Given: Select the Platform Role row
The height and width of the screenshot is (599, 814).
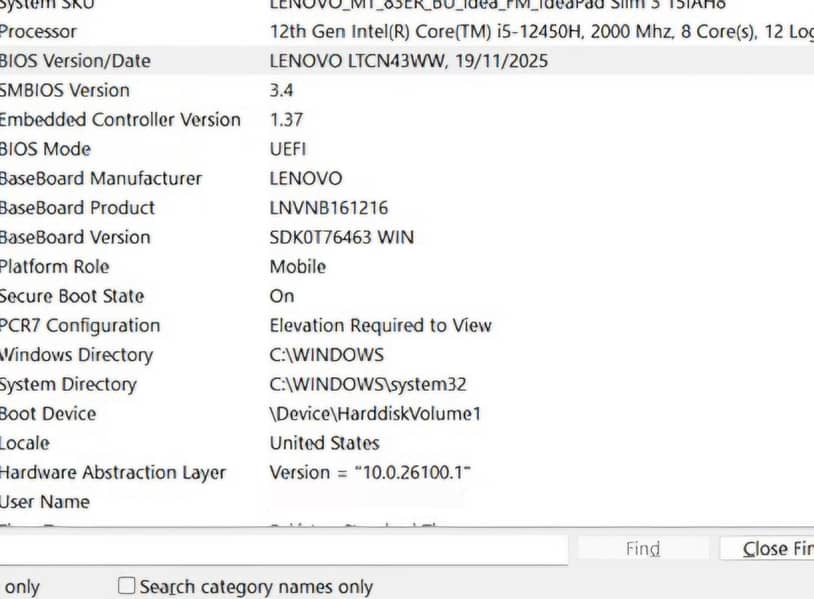Looking at the screenshot, I should pyautogui.click(x=54, y=267).
